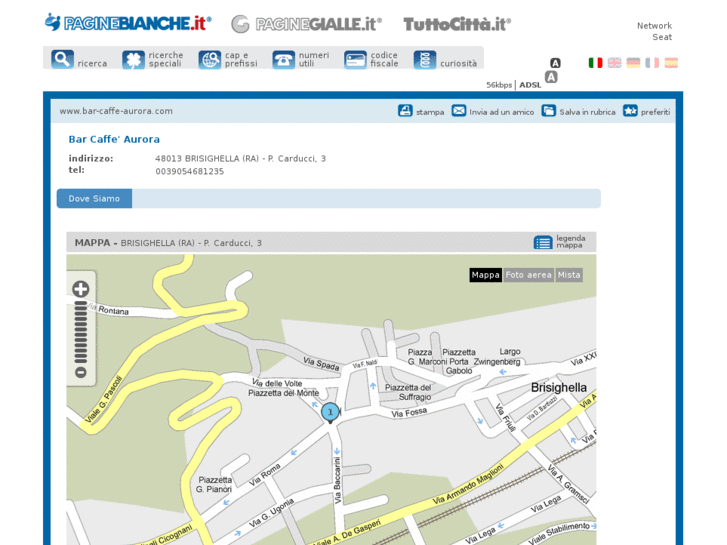Click the Via Armando Maglioni street label

point(468,485)
